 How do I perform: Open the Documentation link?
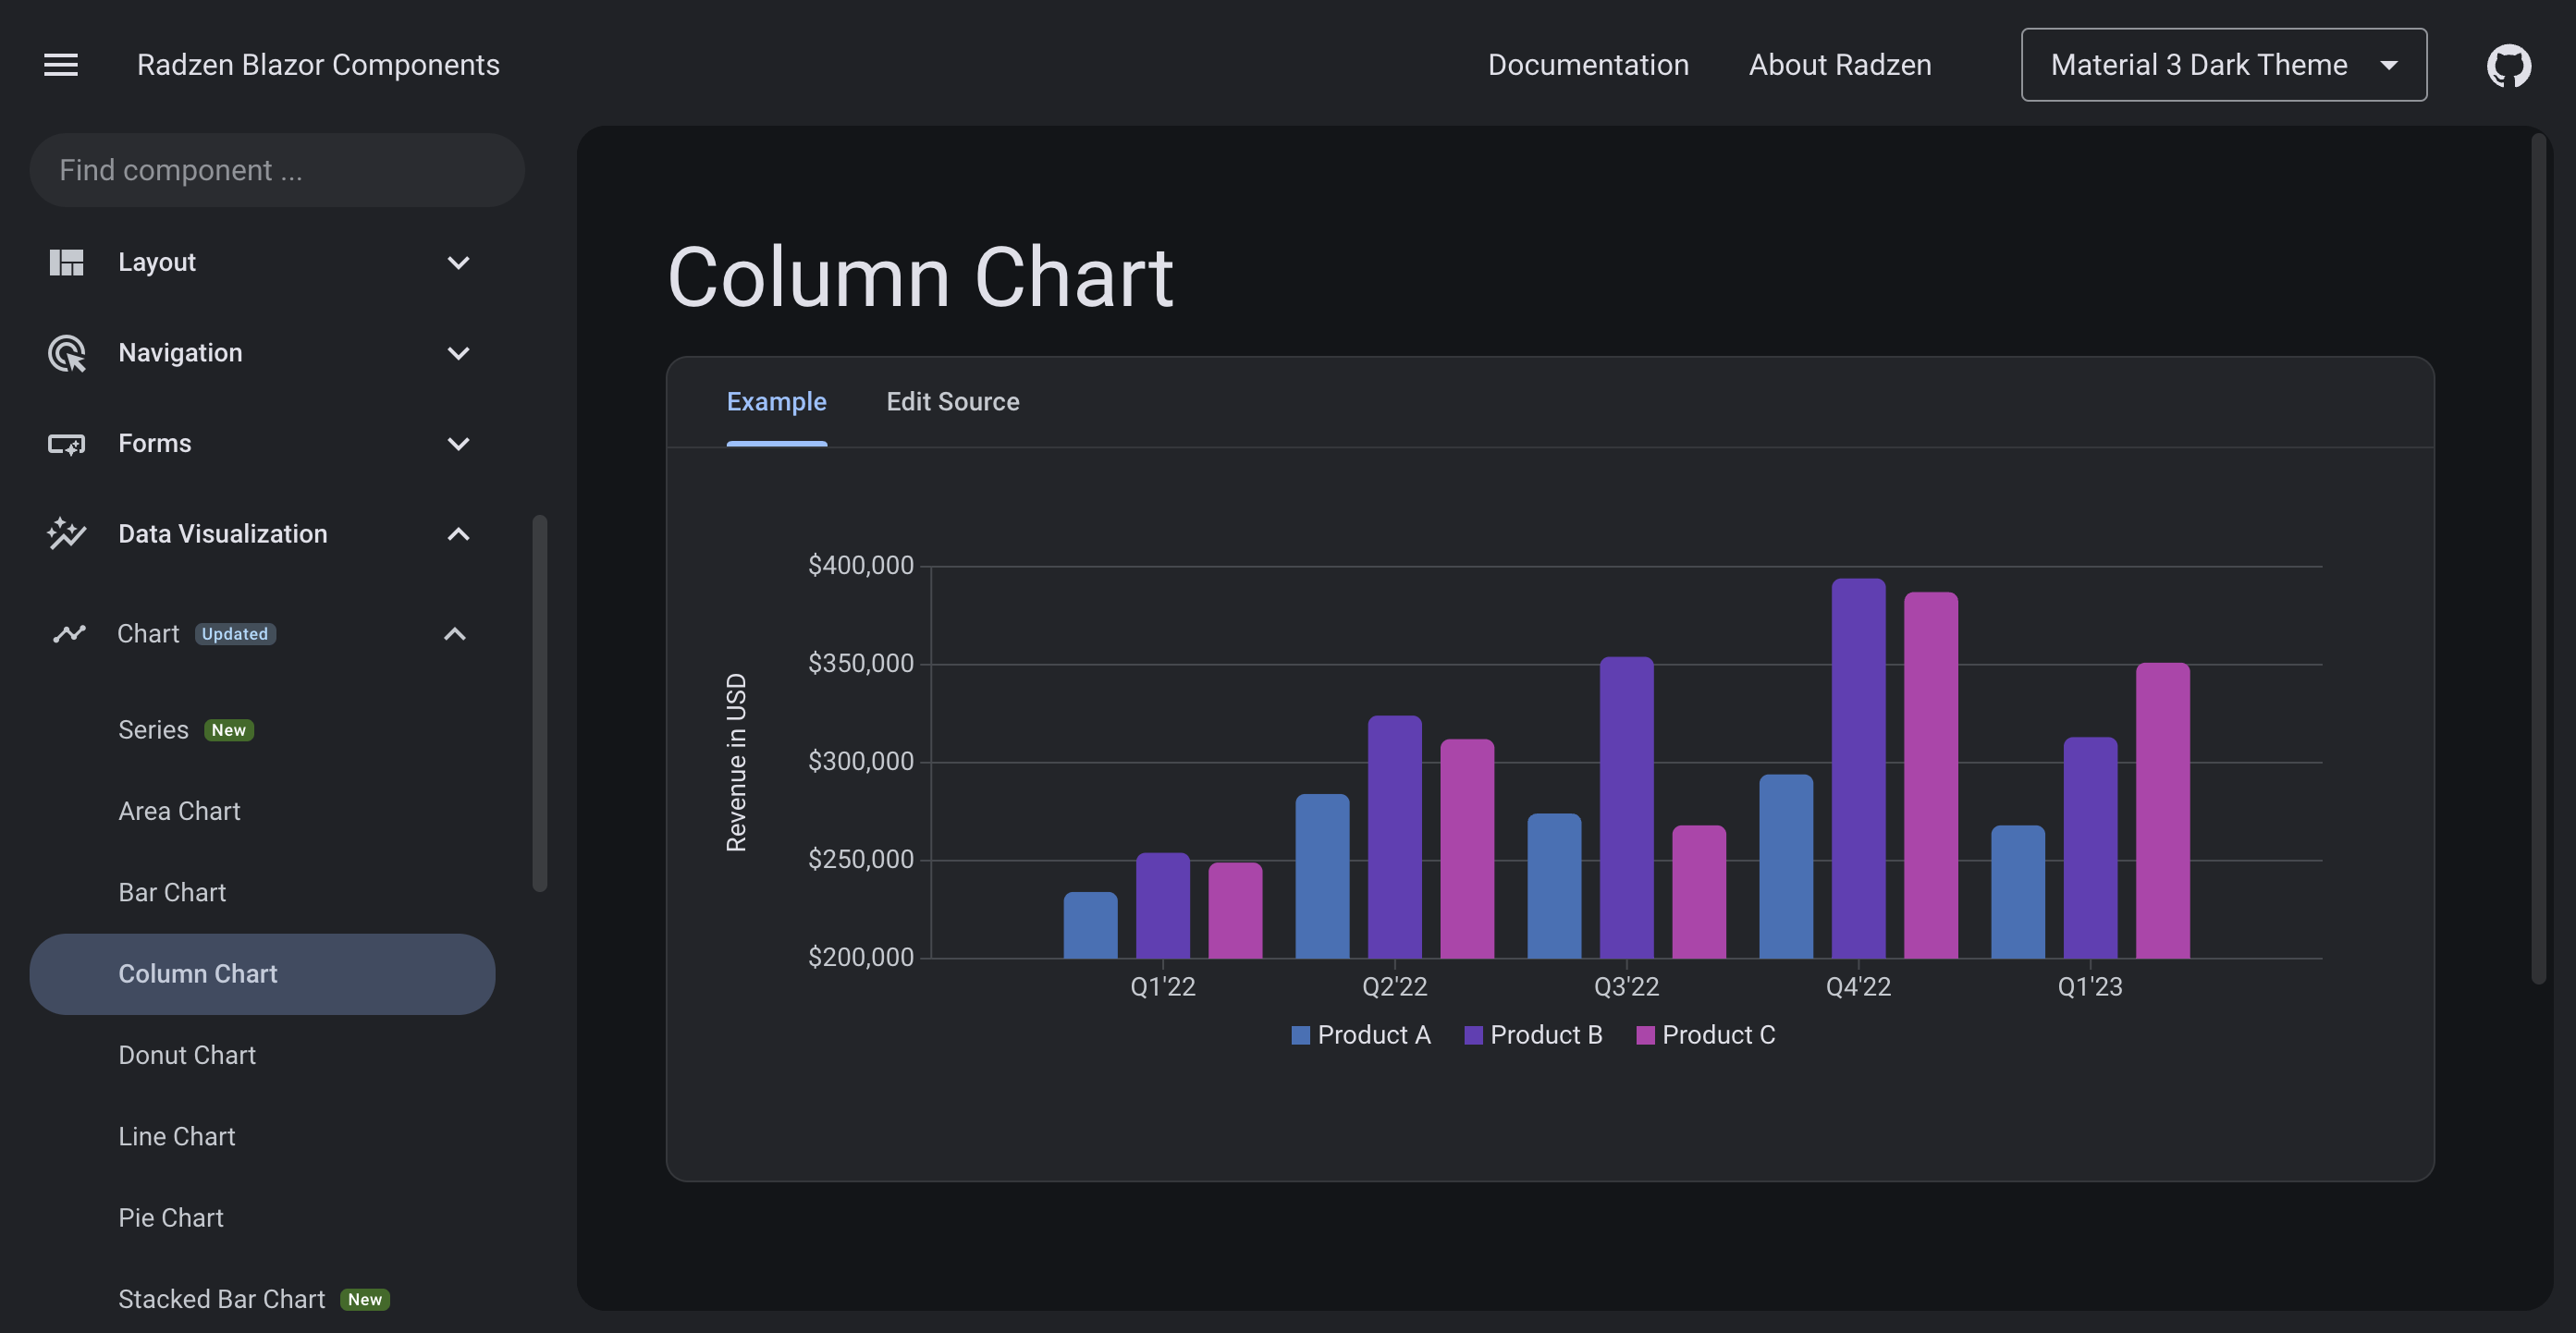[1587, 65]
